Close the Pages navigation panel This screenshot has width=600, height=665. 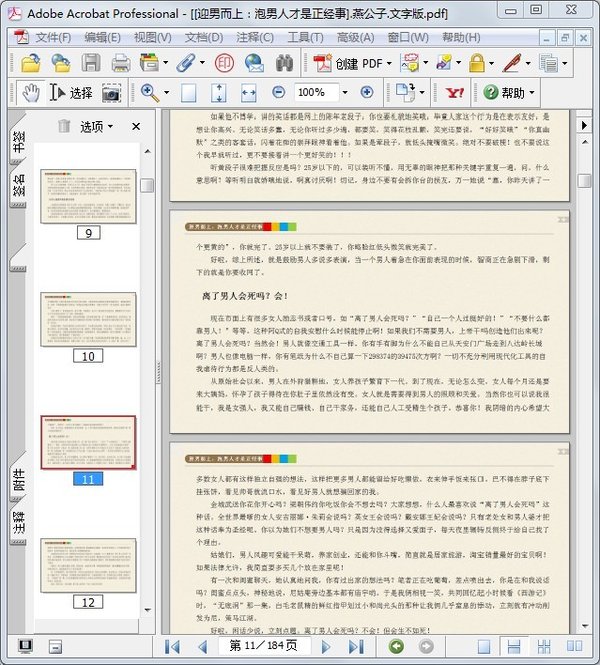(x=136, y=126)
